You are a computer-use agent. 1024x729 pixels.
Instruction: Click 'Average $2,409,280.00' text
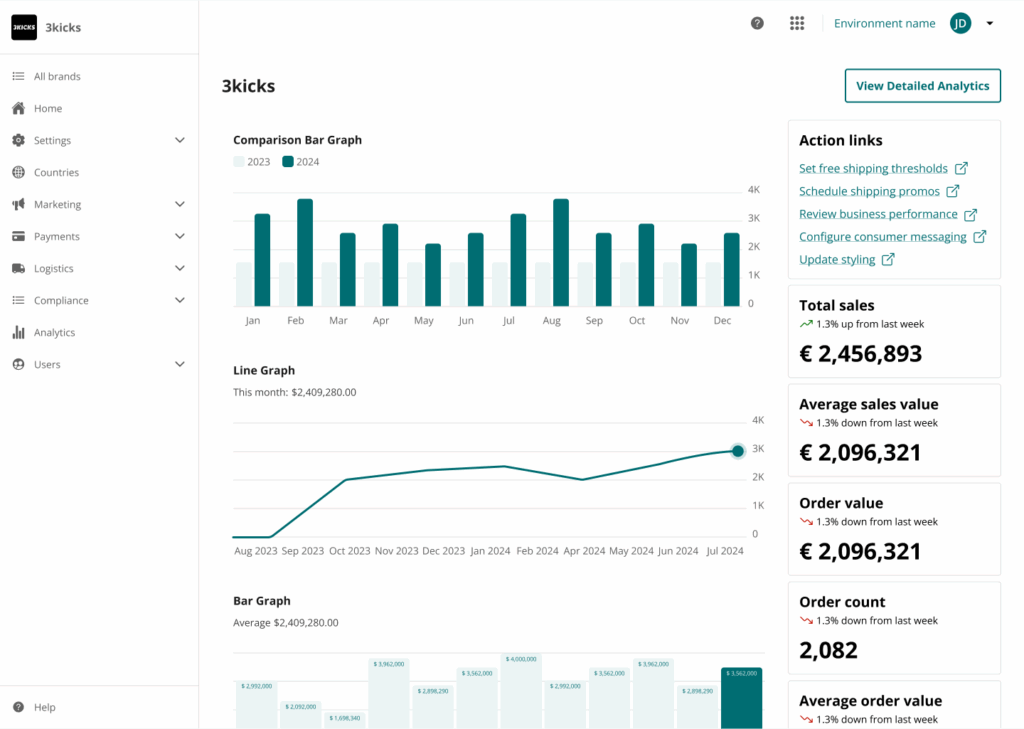[285, 623]
